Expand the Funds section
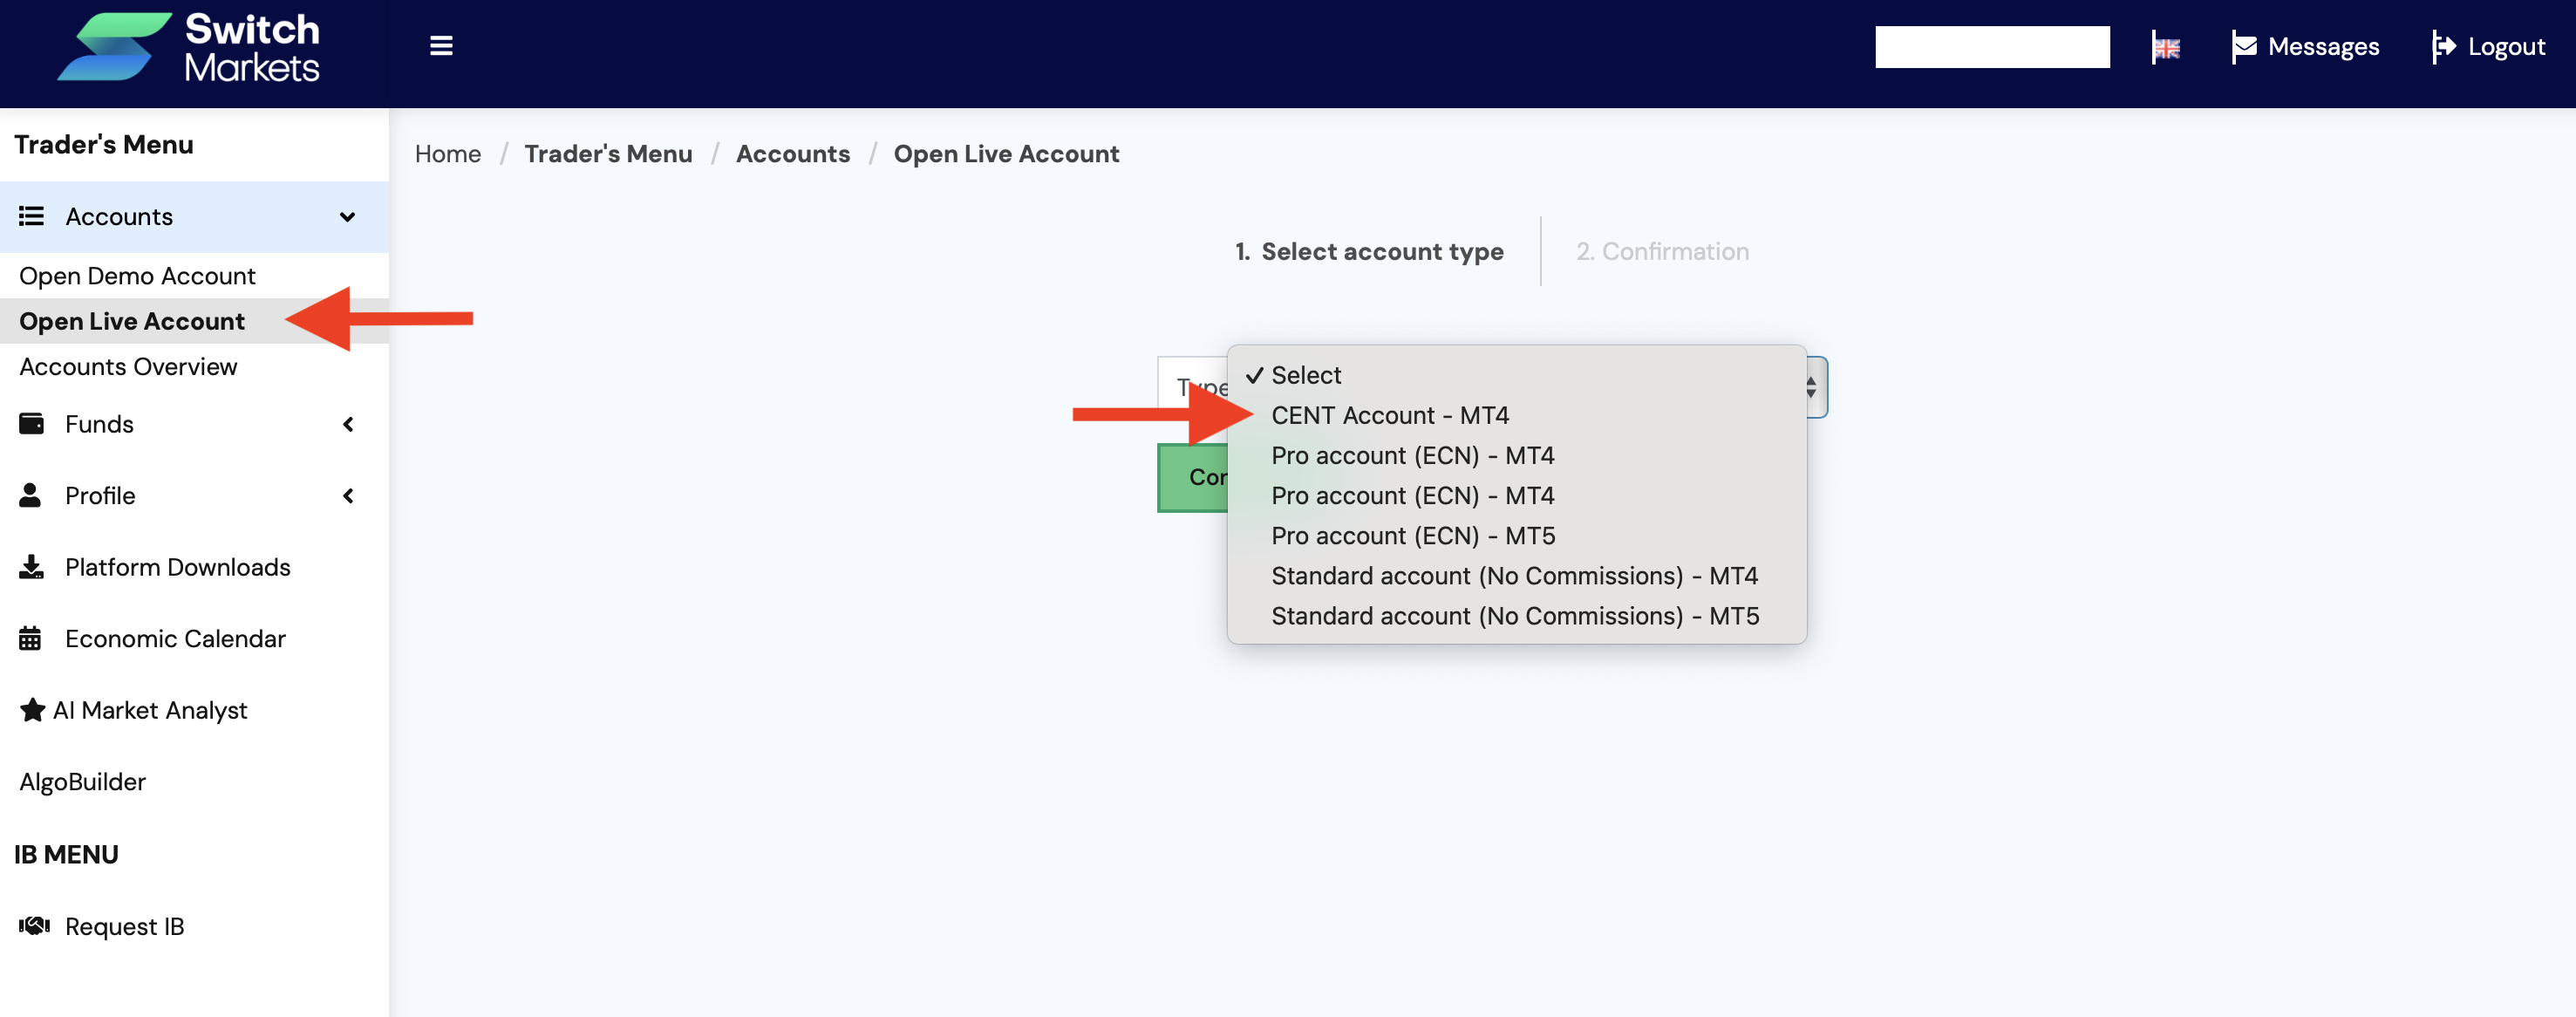This screenshot has width=2576, height=1017. click(x=348, y=424)
